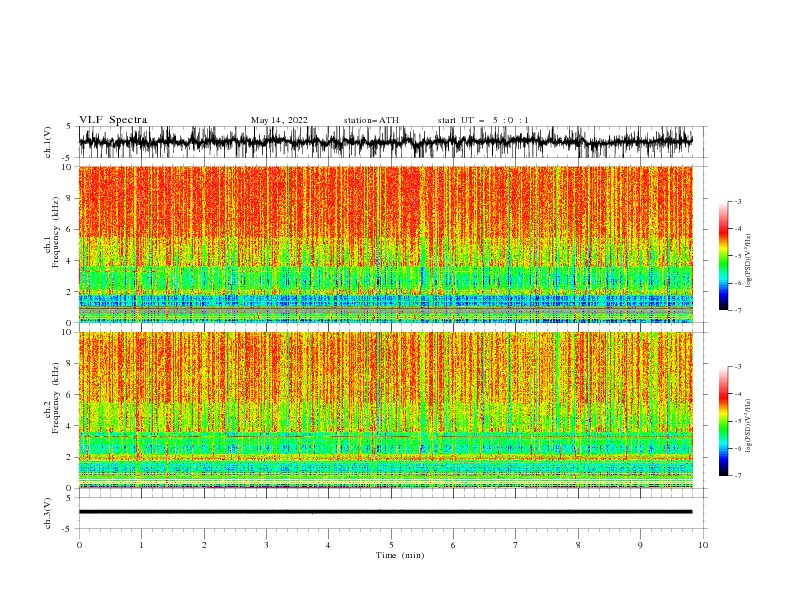Click the time axis tick label '0'
Image resolution: width=792 pixels, height=612 pixels.
(79, 545)
